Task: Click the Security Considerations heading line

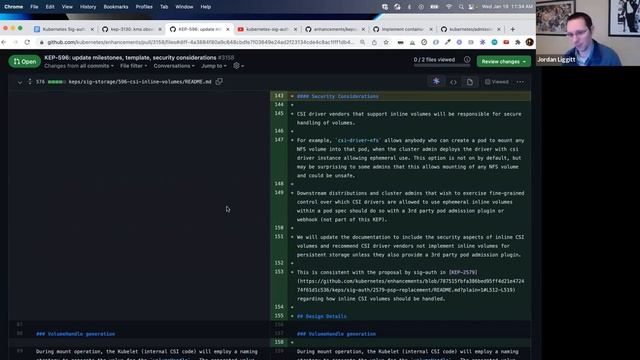Action: [x=338, y=96]
